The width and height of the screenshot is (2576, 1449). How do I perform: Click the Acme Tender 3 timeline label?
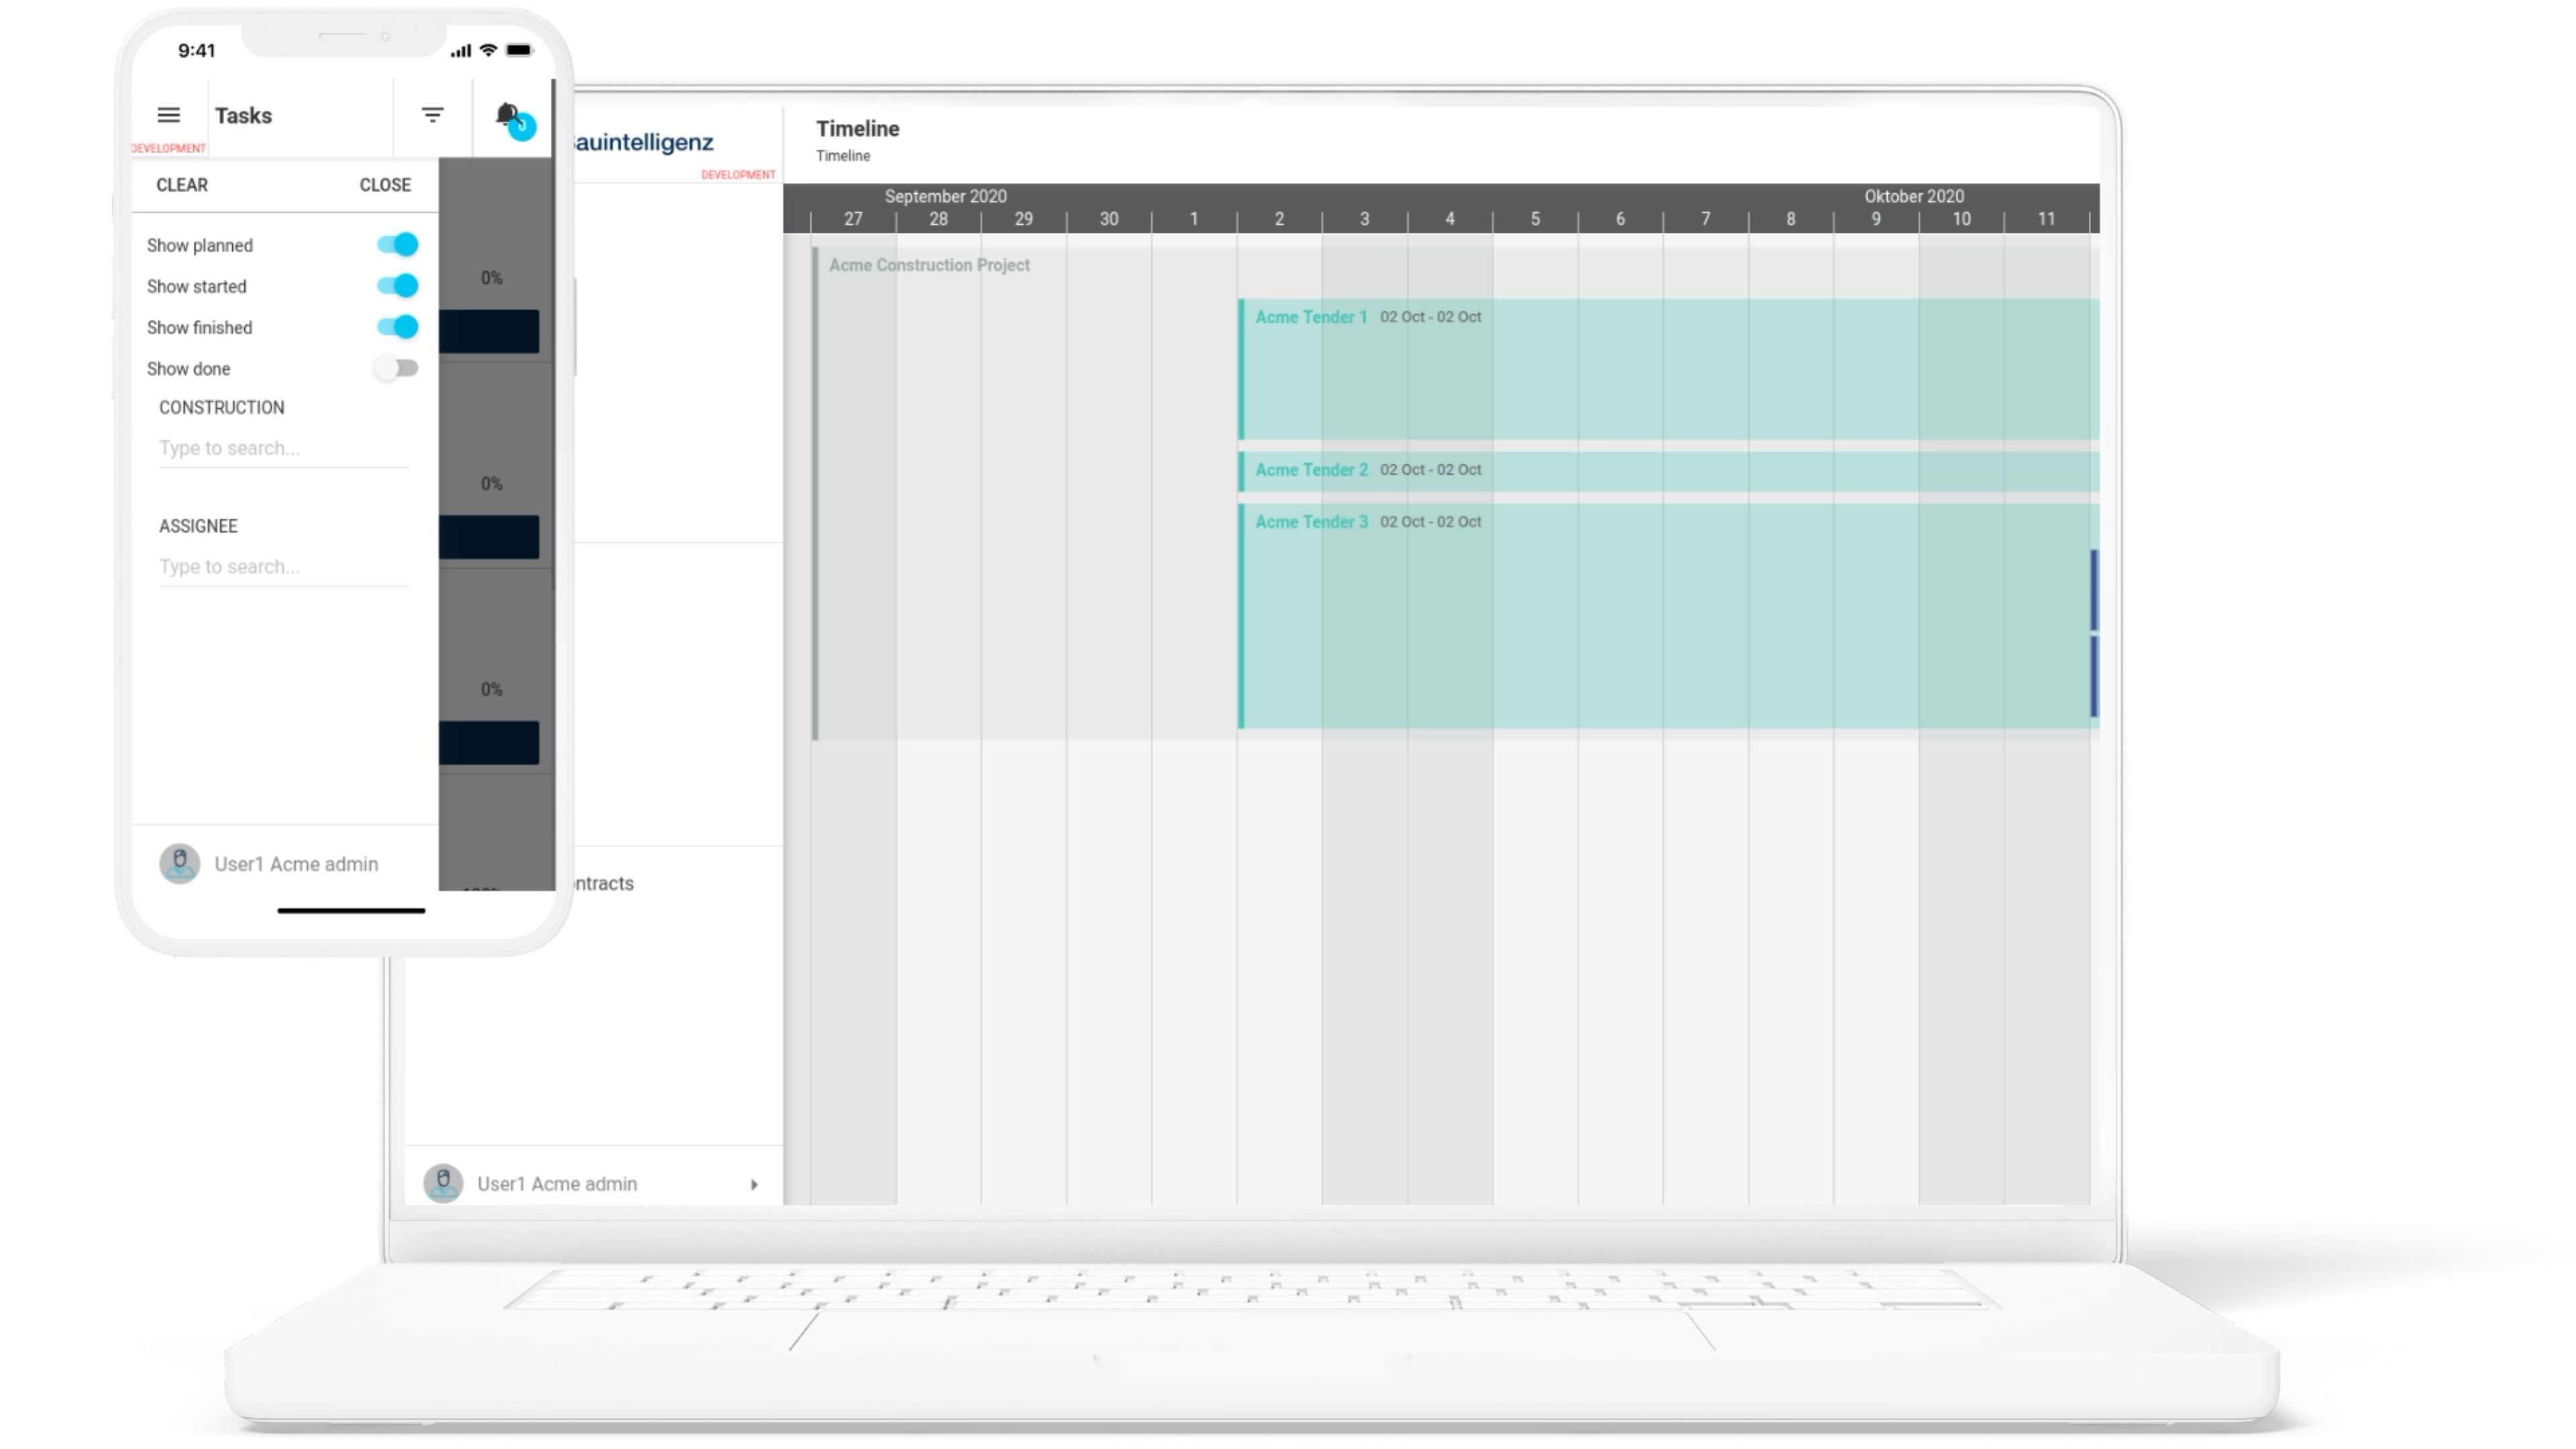pyautogui.click(x=1311, y=522)
